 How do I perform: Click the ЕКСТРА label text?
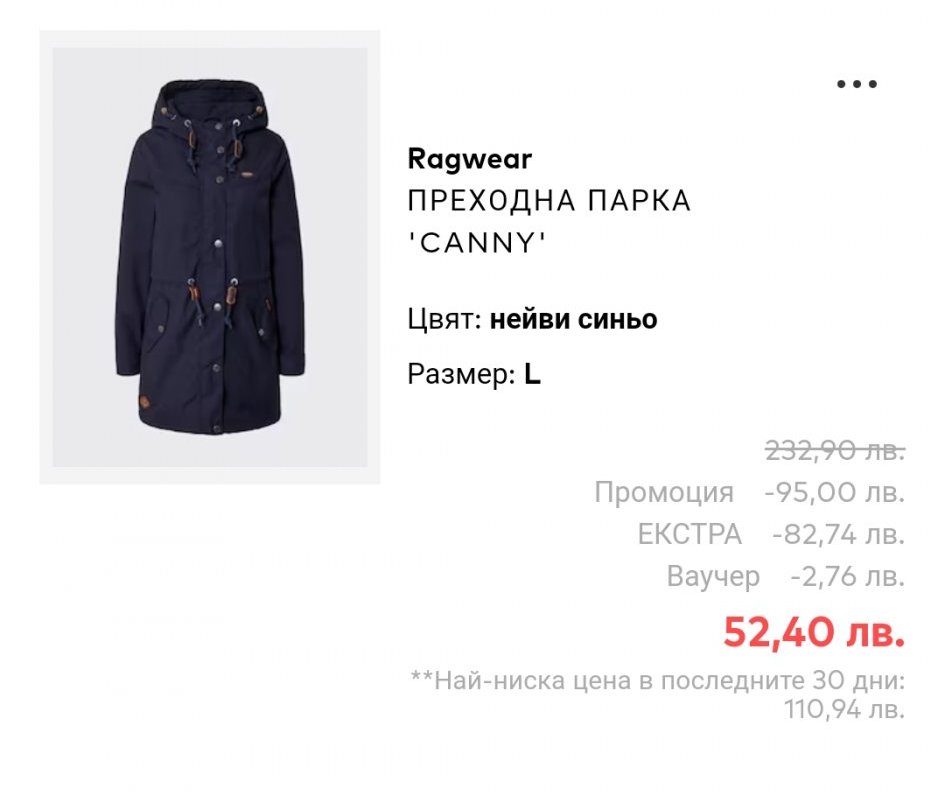point(689,535)
